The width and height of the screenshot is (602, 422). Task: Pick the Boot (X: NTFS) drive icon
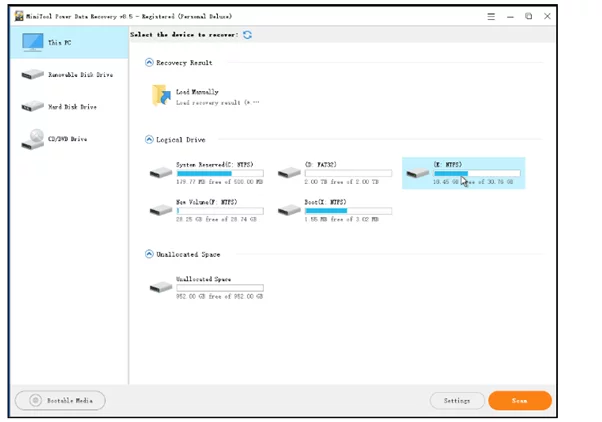pyautogui.click(x=289, y=210)
